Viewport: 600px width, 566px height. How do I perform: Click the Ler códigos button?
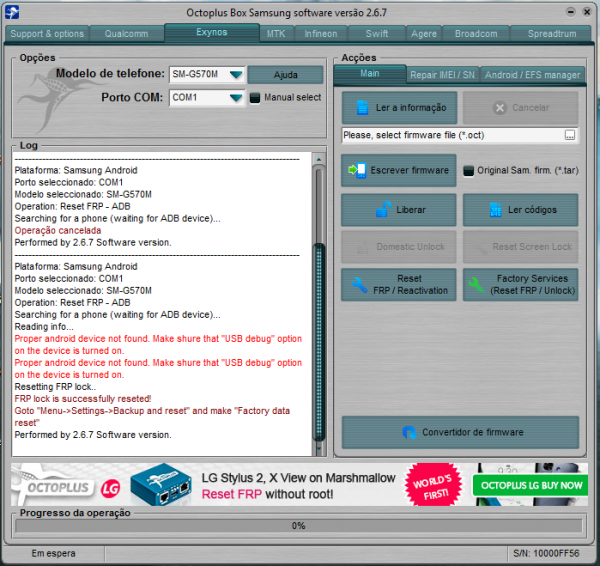click(x=520, y=210)
